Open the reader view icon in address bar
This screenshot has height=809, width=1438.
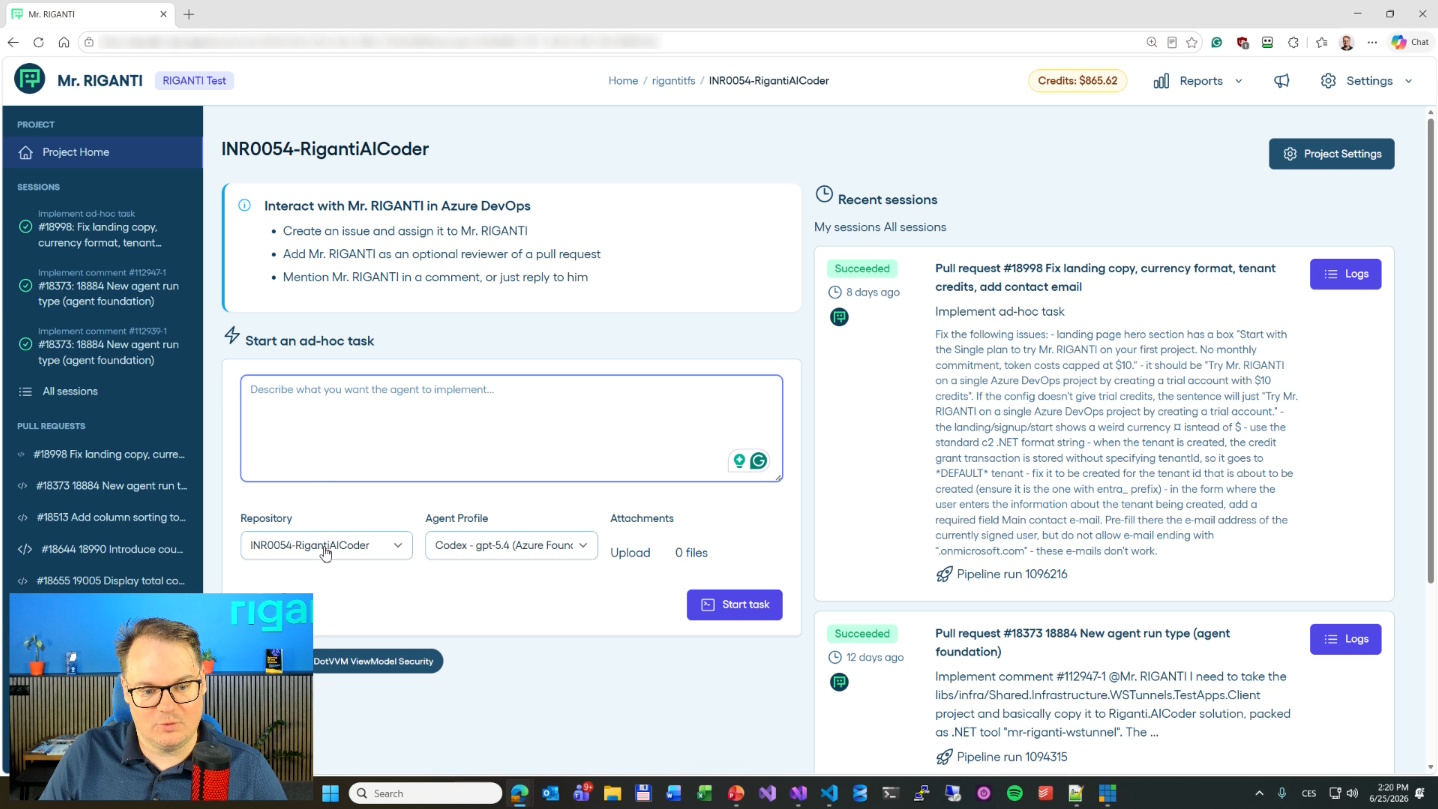point(1172,42)
